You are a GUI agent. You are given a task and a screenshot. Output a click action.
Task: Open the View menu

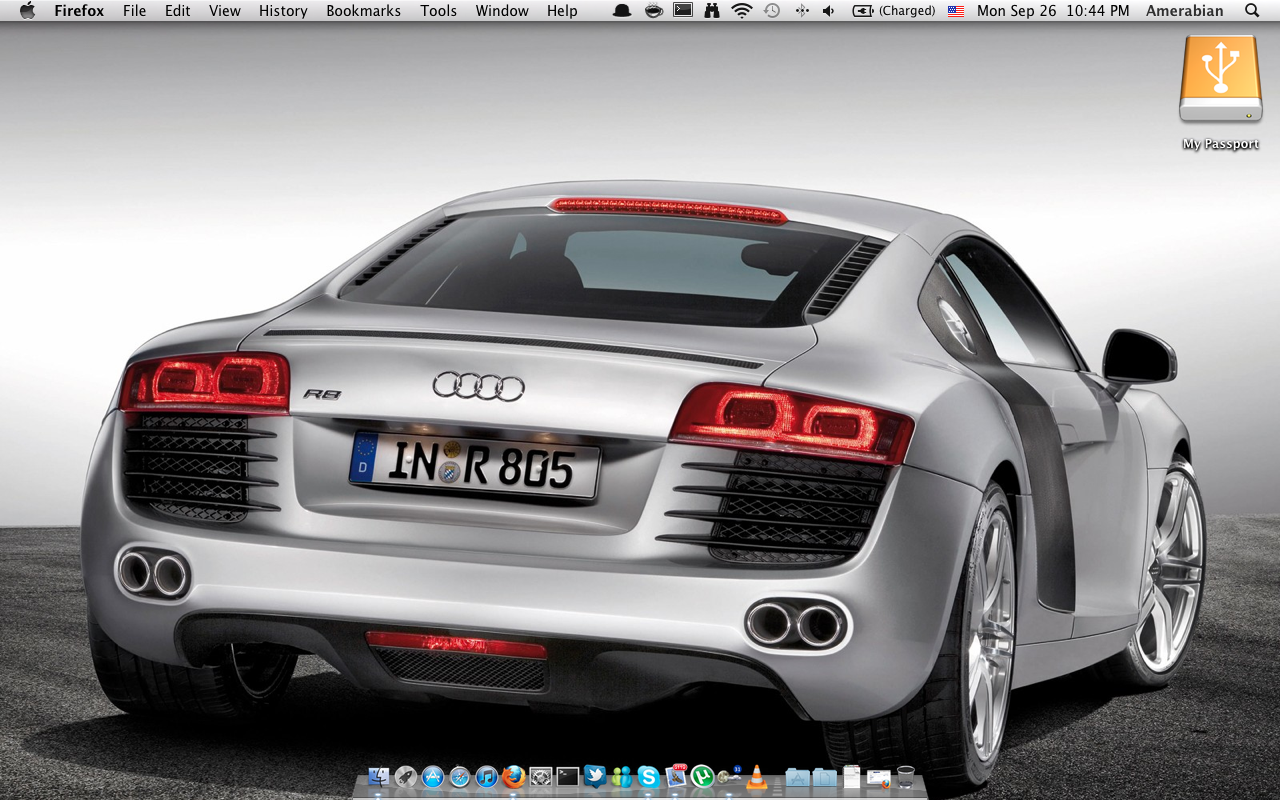click(x=225, y=11)
